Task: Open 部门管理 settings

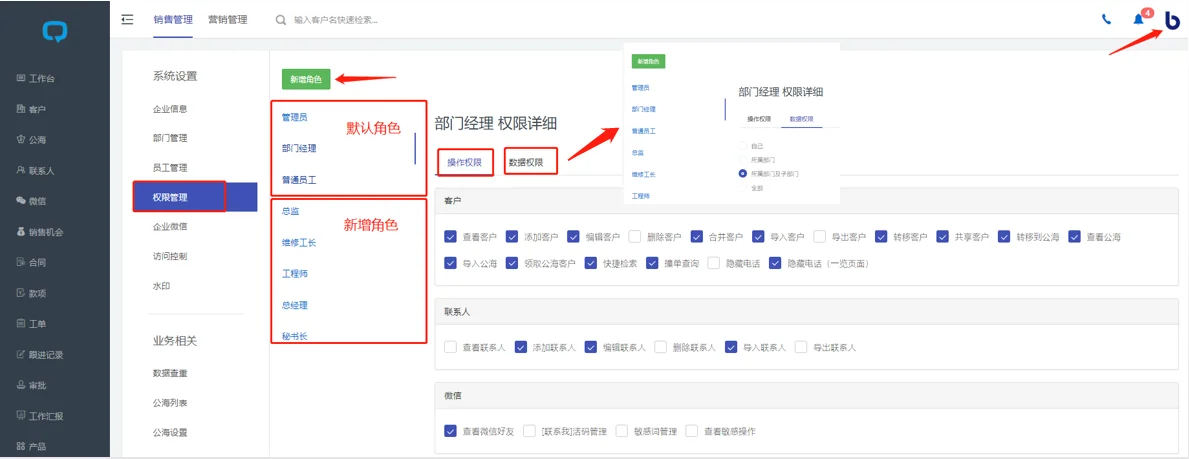Action: click(x=170, y=138)
